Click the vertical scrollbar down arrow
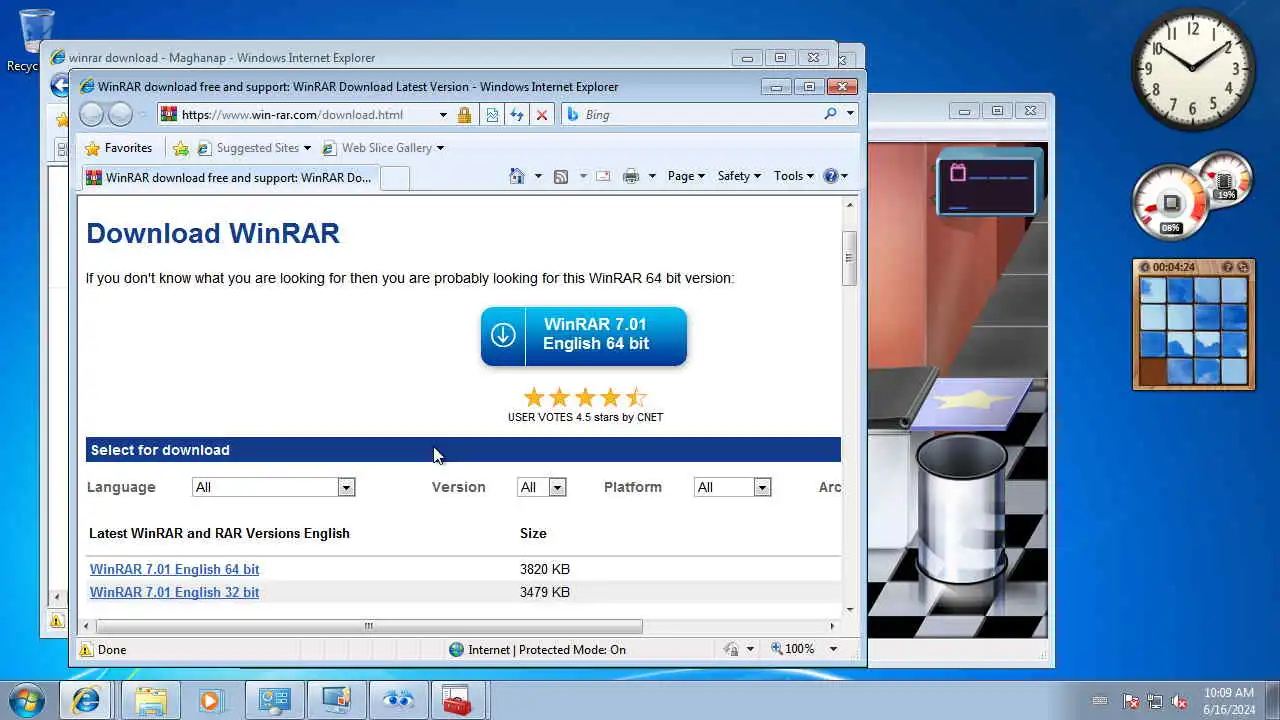 coord(849,609)
